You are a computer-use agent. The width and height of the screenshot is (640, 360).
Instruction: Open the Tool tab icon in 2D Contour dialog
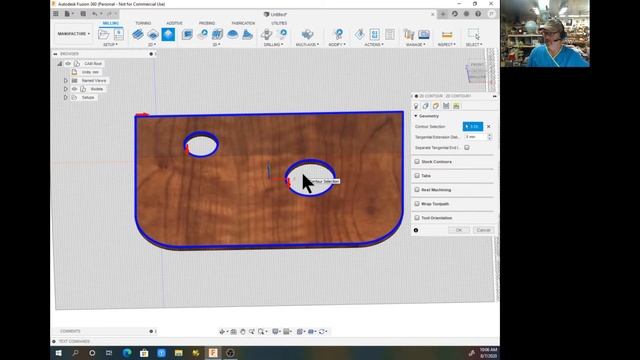click(x=416, y=106)
